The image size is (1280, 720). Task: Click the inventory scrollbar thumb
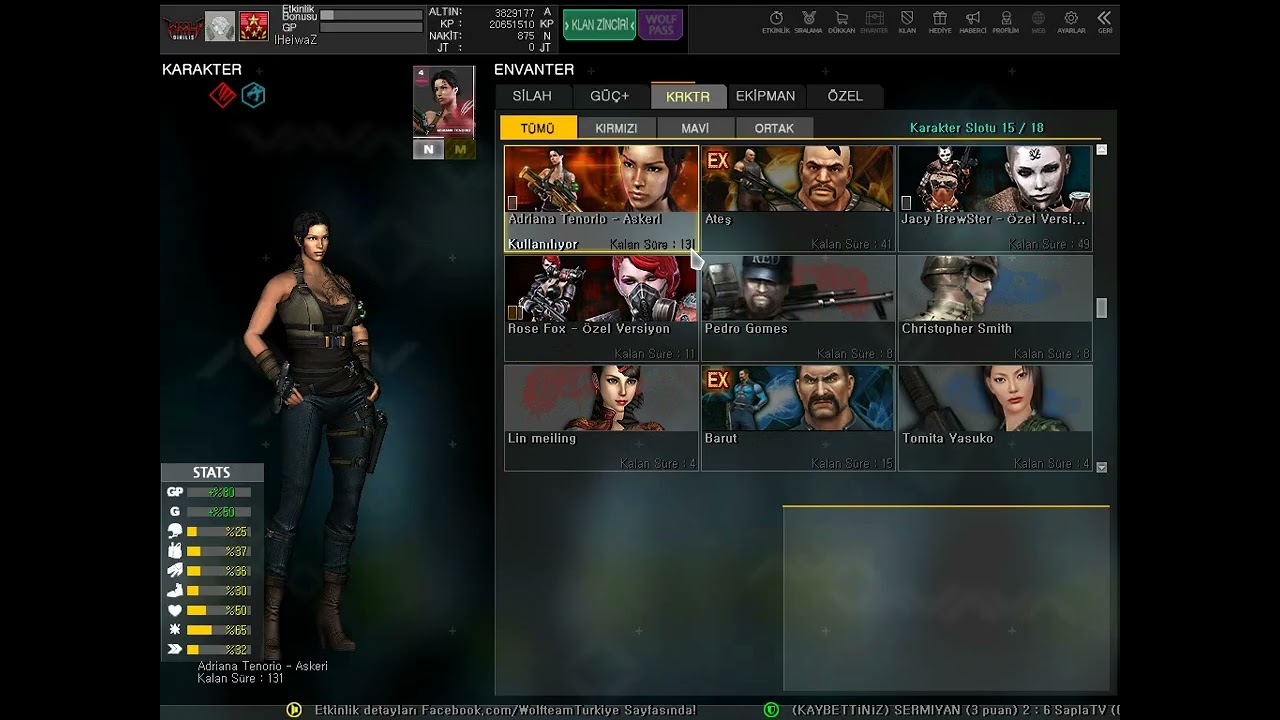[x=1102, y=308]
